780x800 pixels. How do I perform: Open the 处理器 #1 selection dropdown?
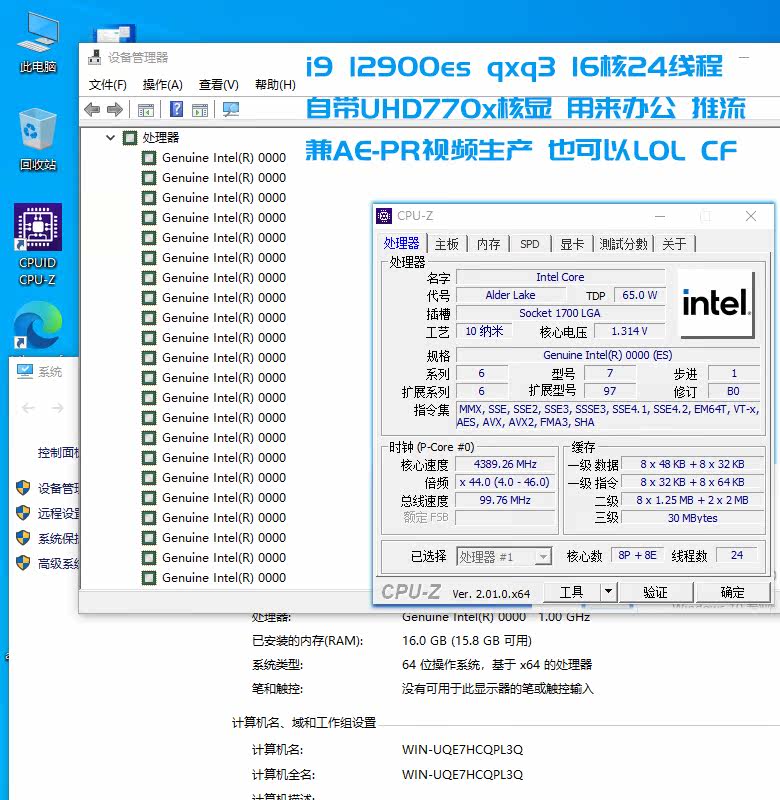[x=543, y=557]
